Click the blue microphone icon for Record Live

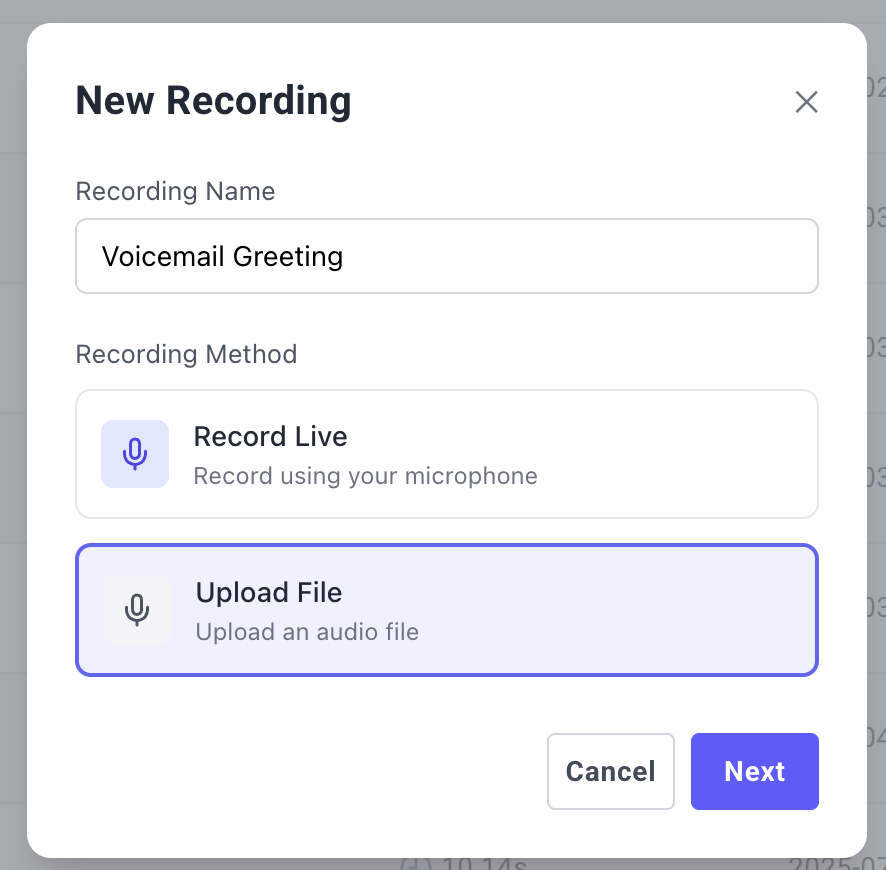tap(135, 454)
